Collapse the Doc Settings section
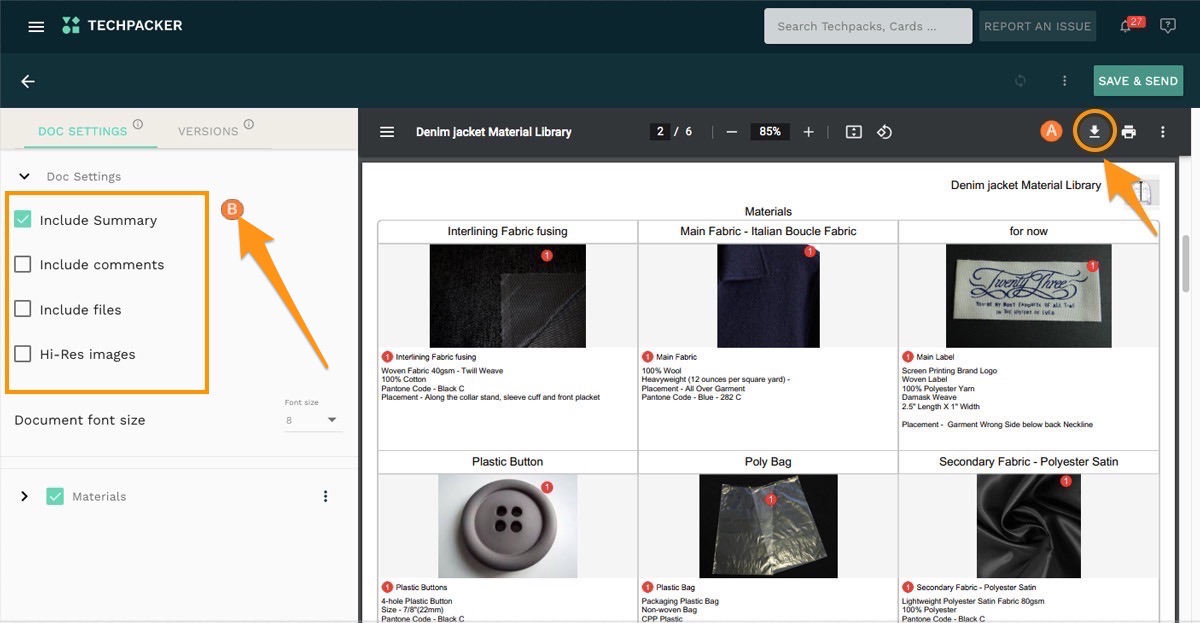 click(x=25, y=176)
